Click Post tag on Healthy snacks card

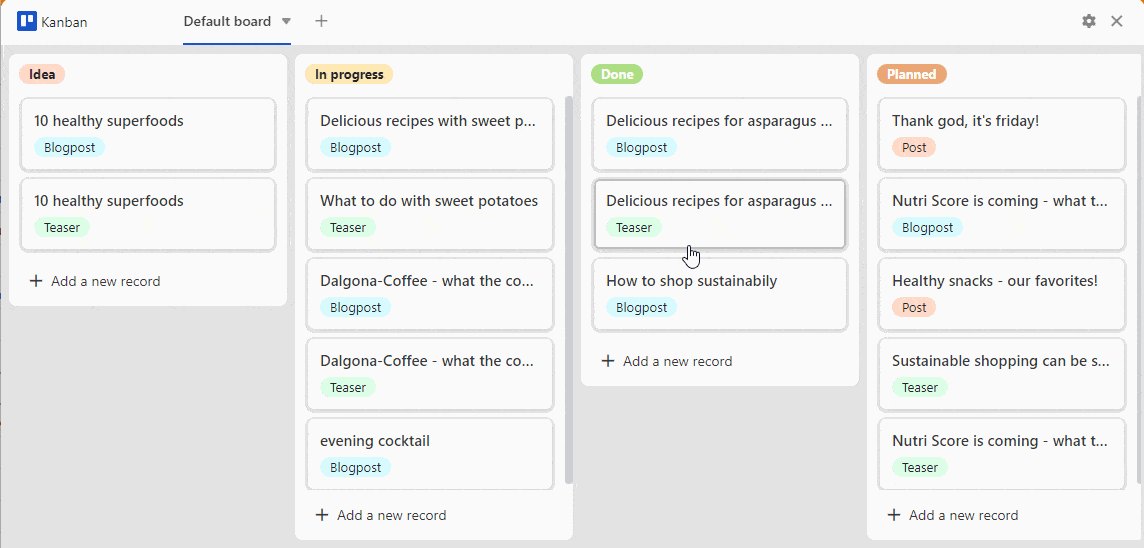[x=914, y=307]
